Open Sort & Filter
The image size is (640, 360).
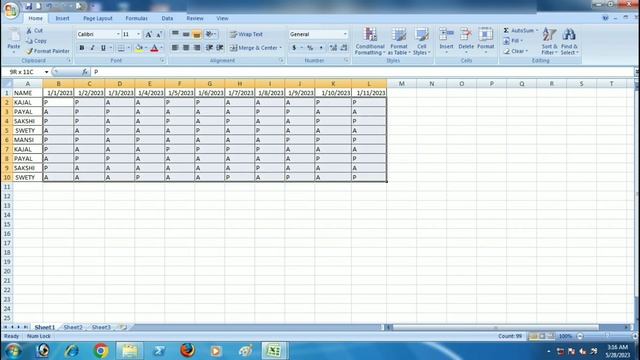(x=549, y=41)
